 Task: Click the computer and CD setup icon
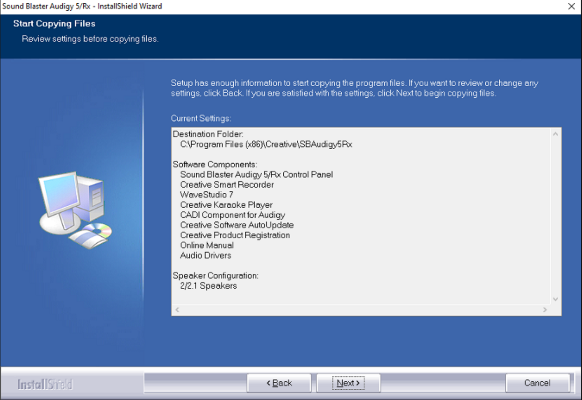75,210
